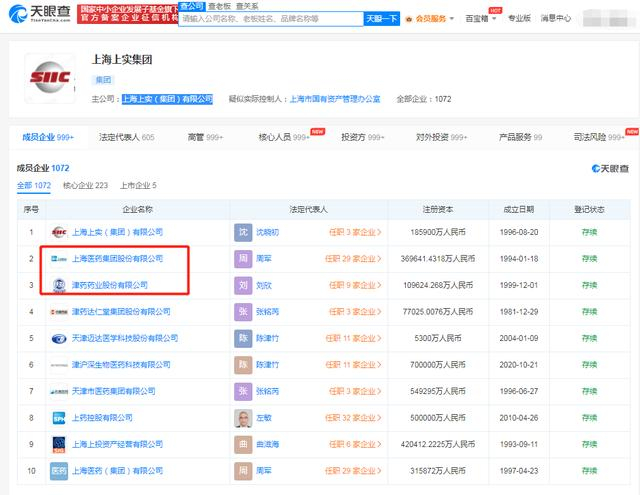Click logo icon of 天津市医药集团有限公司 row
Image resolution: width=640 pixels, height=495 pixels.
59,391
